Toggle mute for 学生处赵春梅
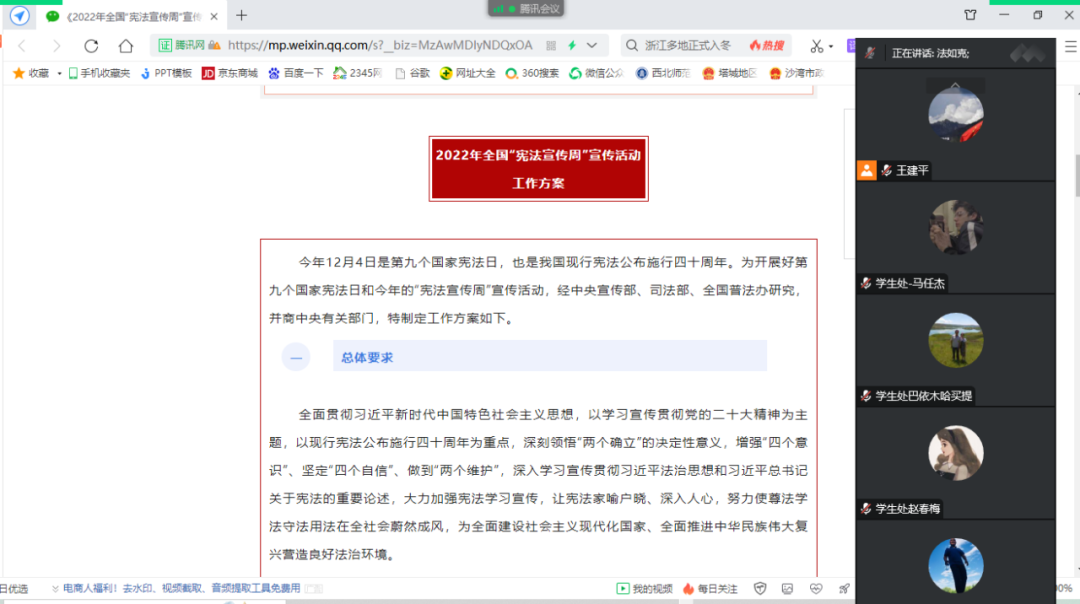Screen dimensions: 1080x604 pos(866,508)
